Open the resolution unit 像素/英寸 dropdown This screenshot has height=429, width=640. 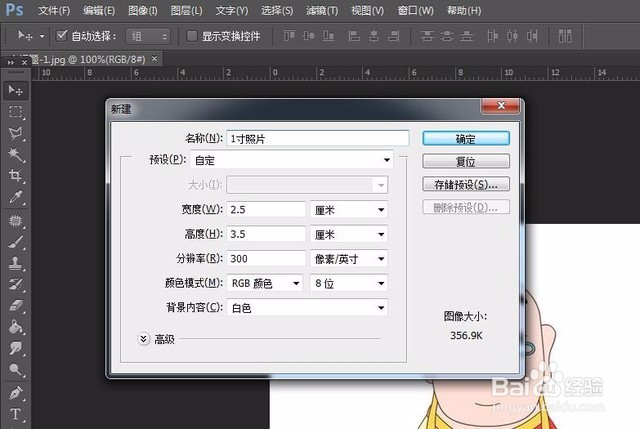[349, 259]
